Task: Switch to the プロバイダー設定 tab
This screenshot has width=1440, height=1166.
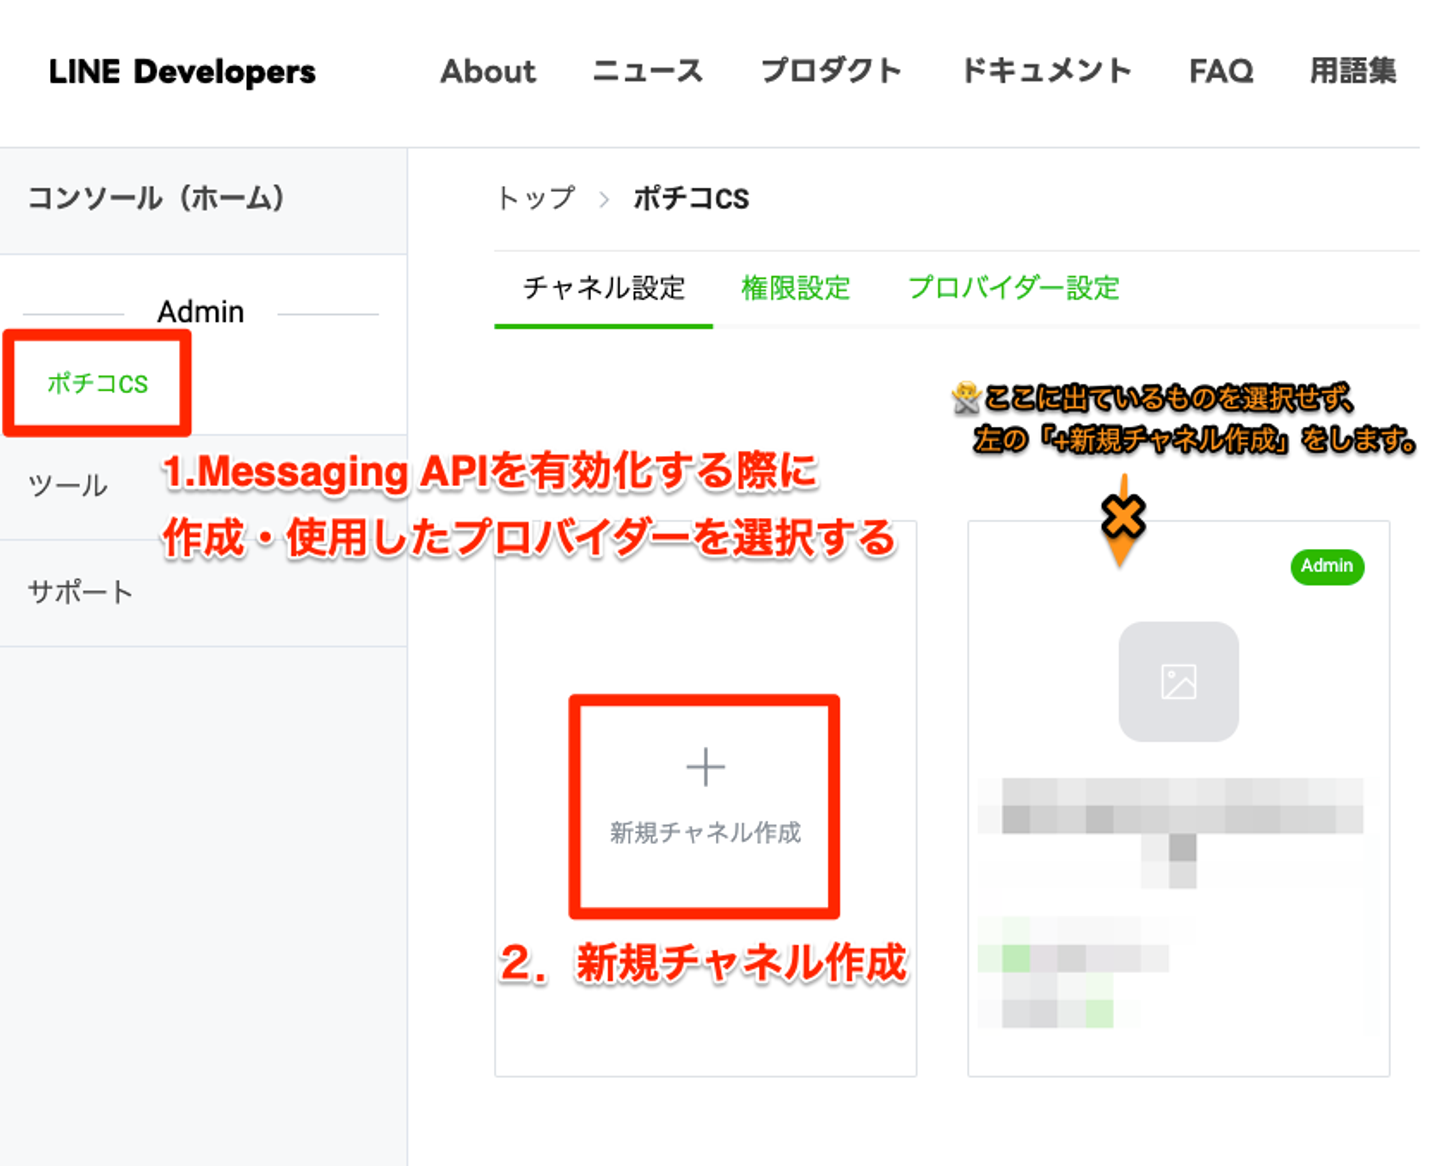Action: pos(1014,288)
